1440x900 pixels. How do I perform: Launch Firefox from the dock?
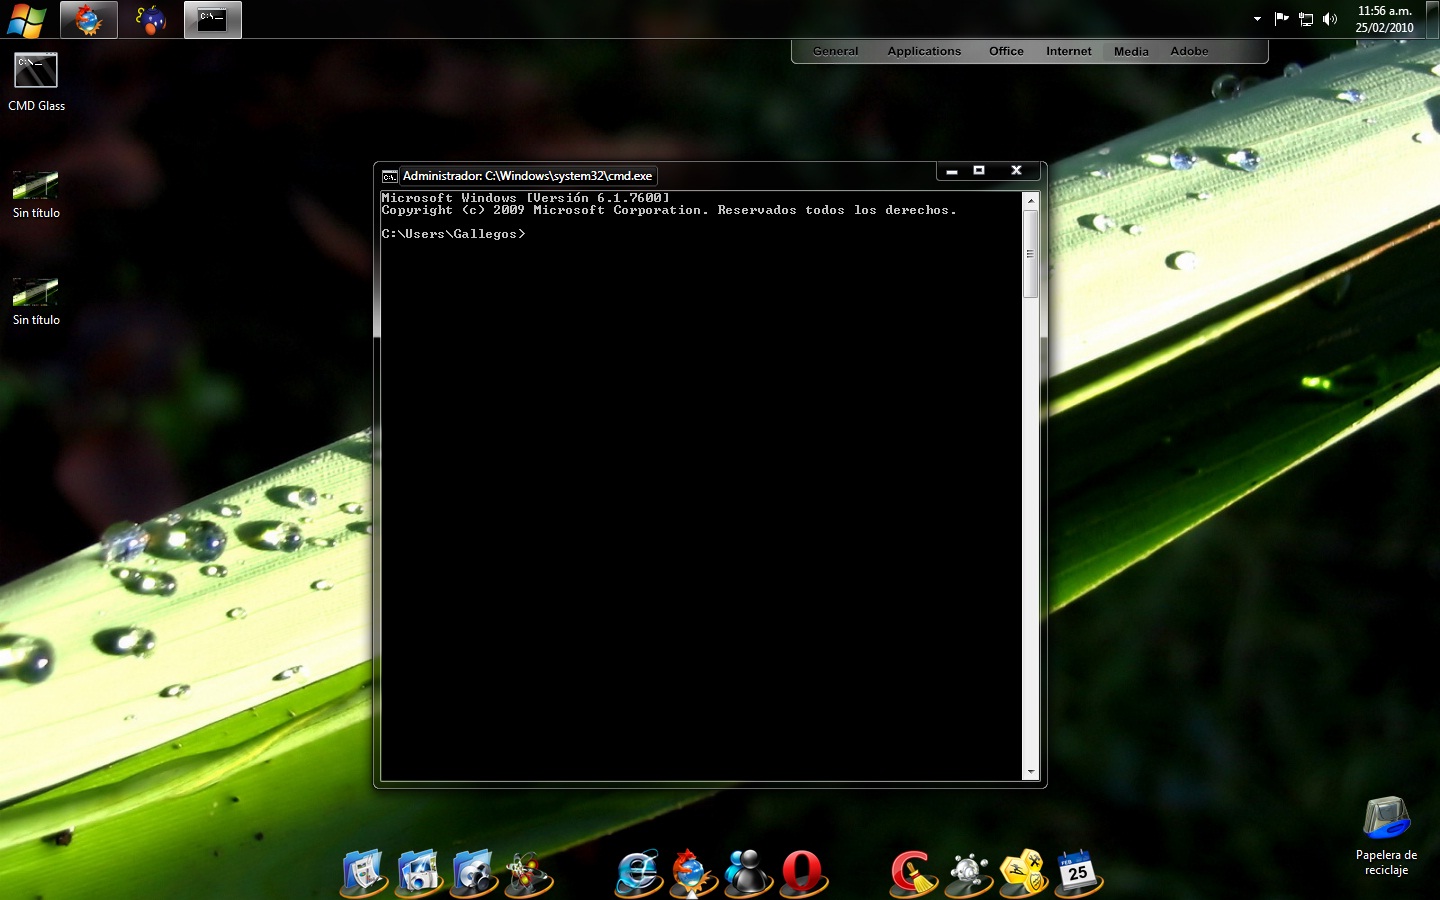[x=692, y=872]
